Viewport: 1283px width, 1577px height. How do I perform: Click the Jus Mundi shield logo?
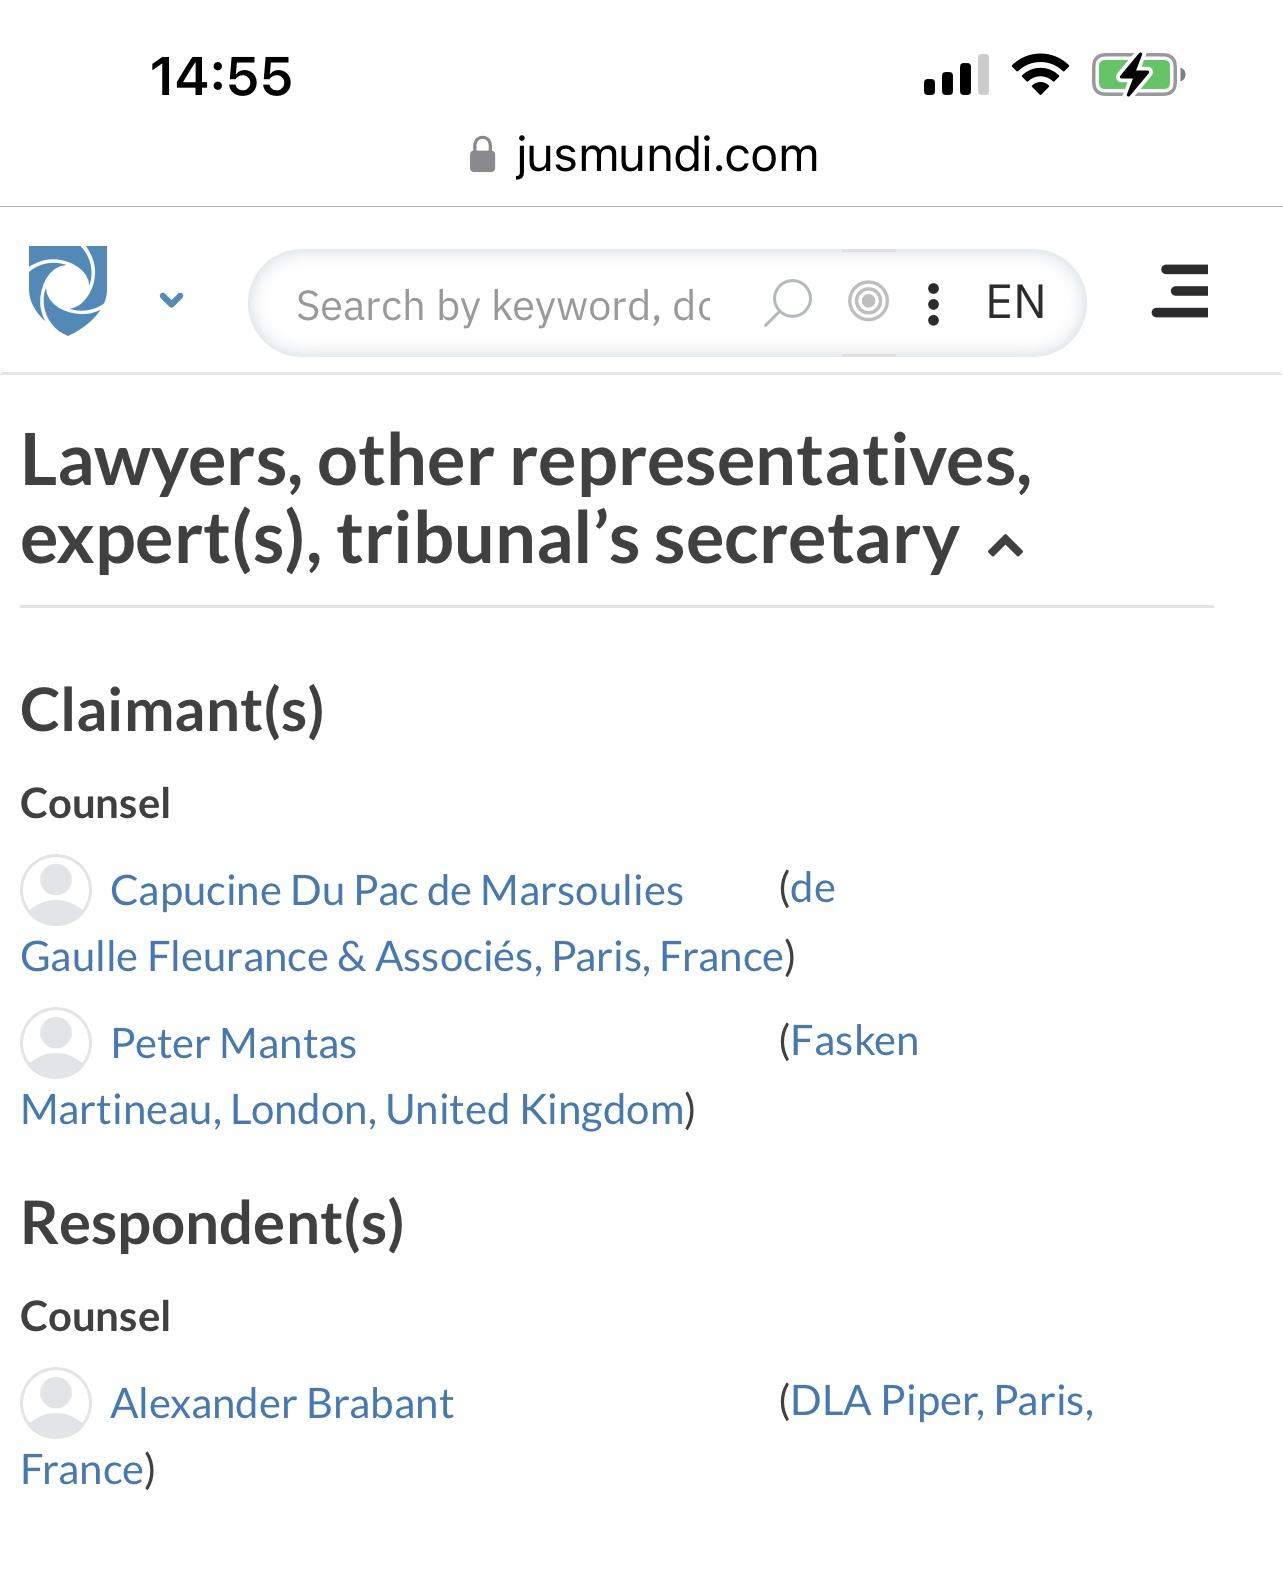tap(68, 290)
